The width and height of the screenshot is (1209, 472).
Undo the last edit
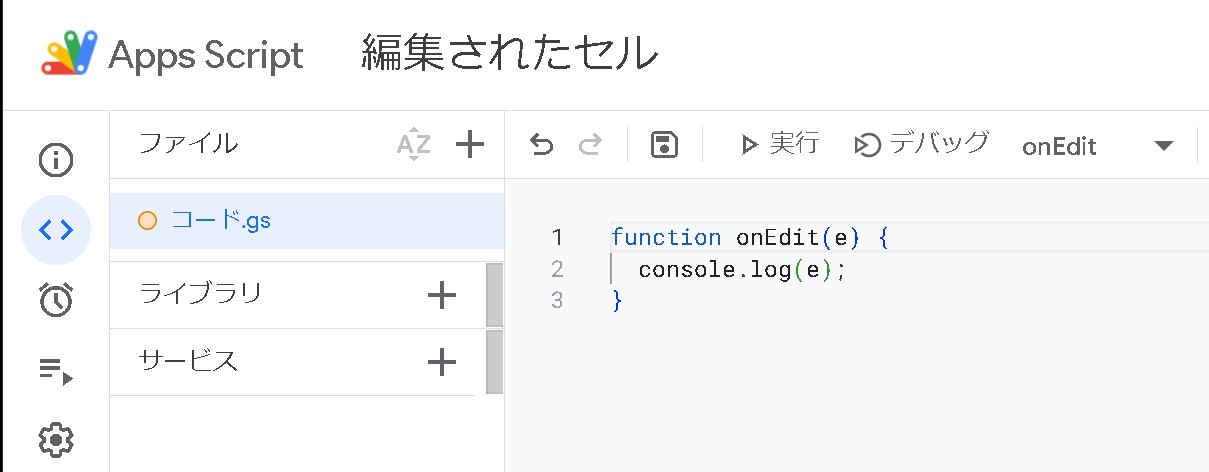tap(541, 146)
